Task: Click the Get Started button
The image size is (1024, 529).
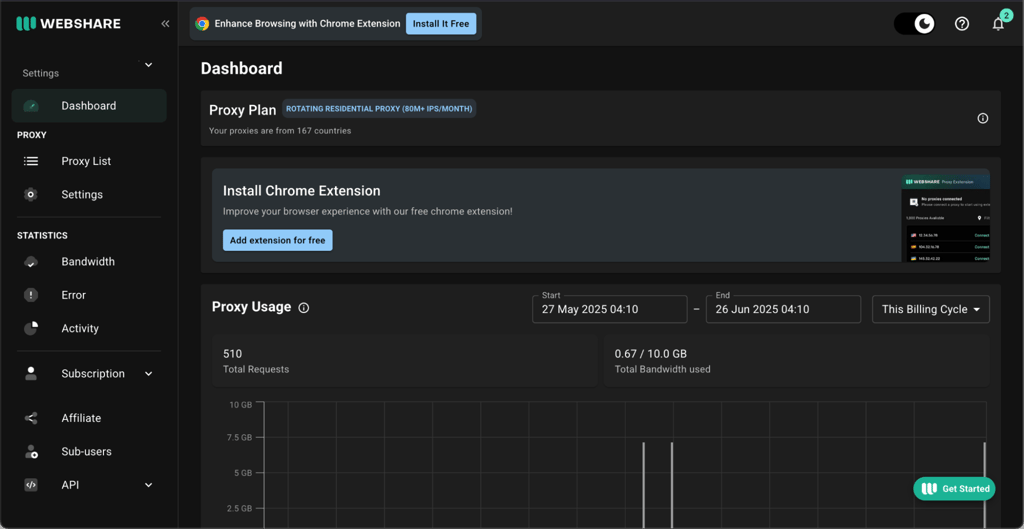Action: 954,489
